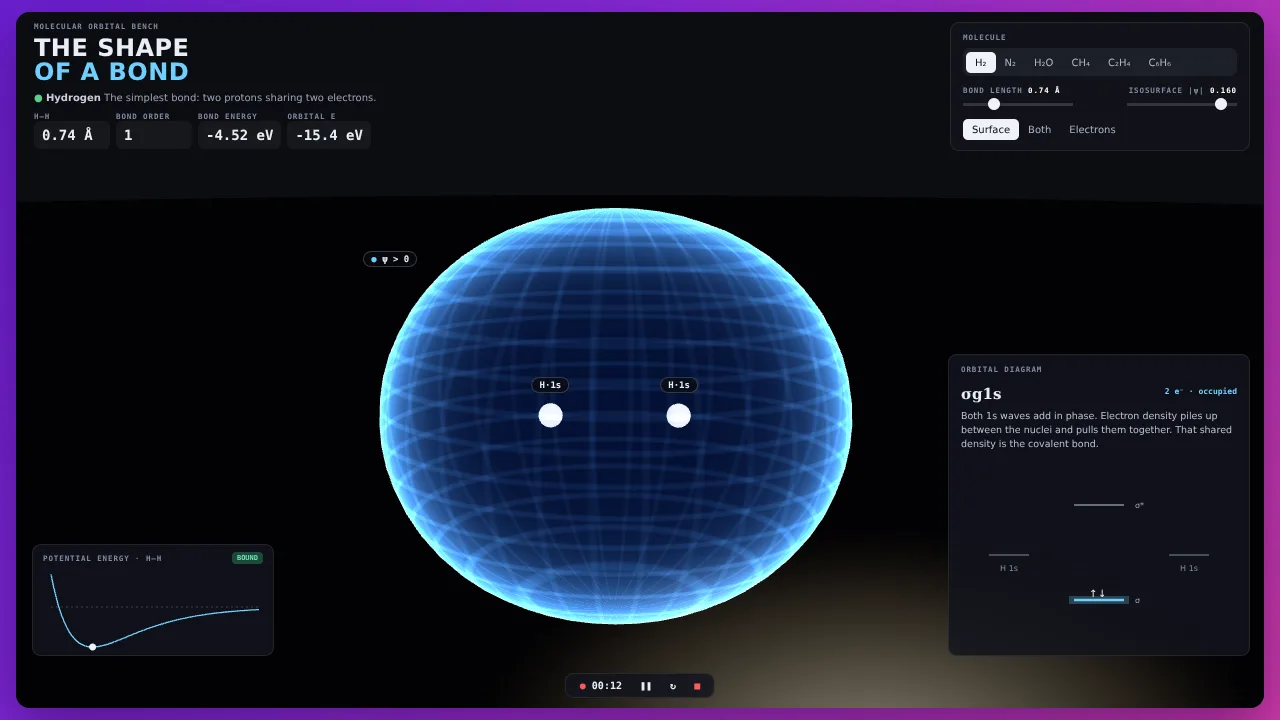
Task: Pick the C₆H₆ molecule
Action: tap(1160, 63)
